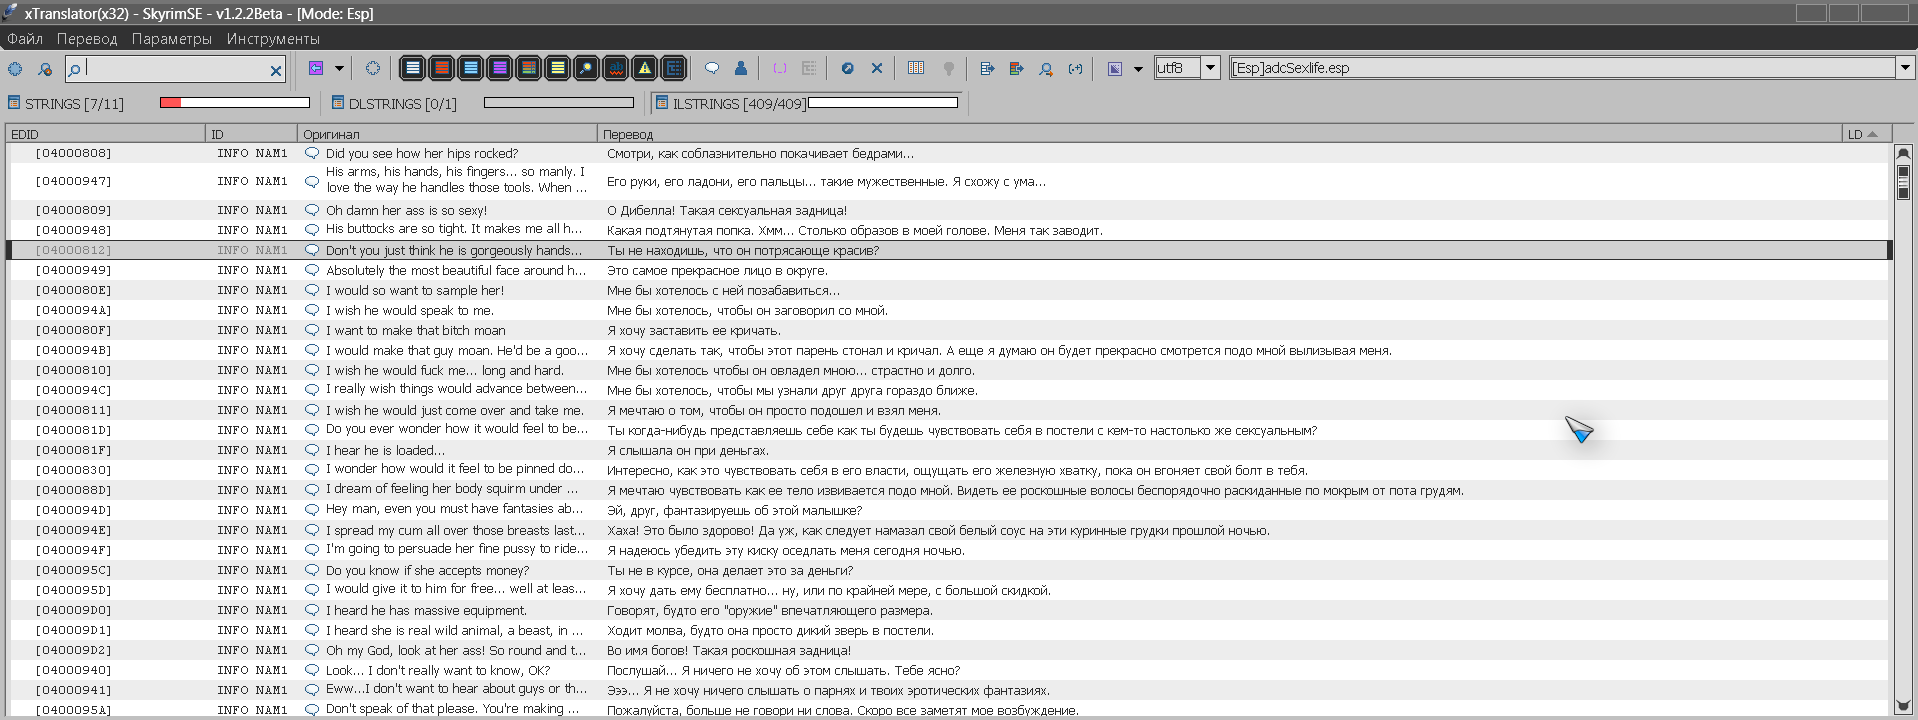Click the purple brackets icon in toolbar
Screen dimensions: 1918x720
[x=780, y=68]
